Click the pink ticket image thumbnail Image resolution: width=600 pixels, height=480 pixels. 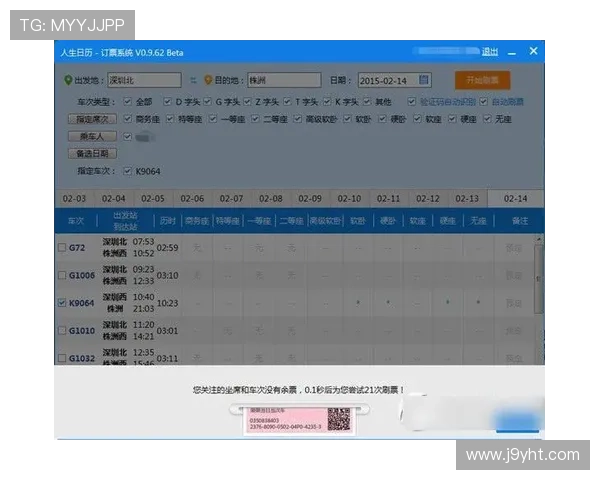coord(300,420)
